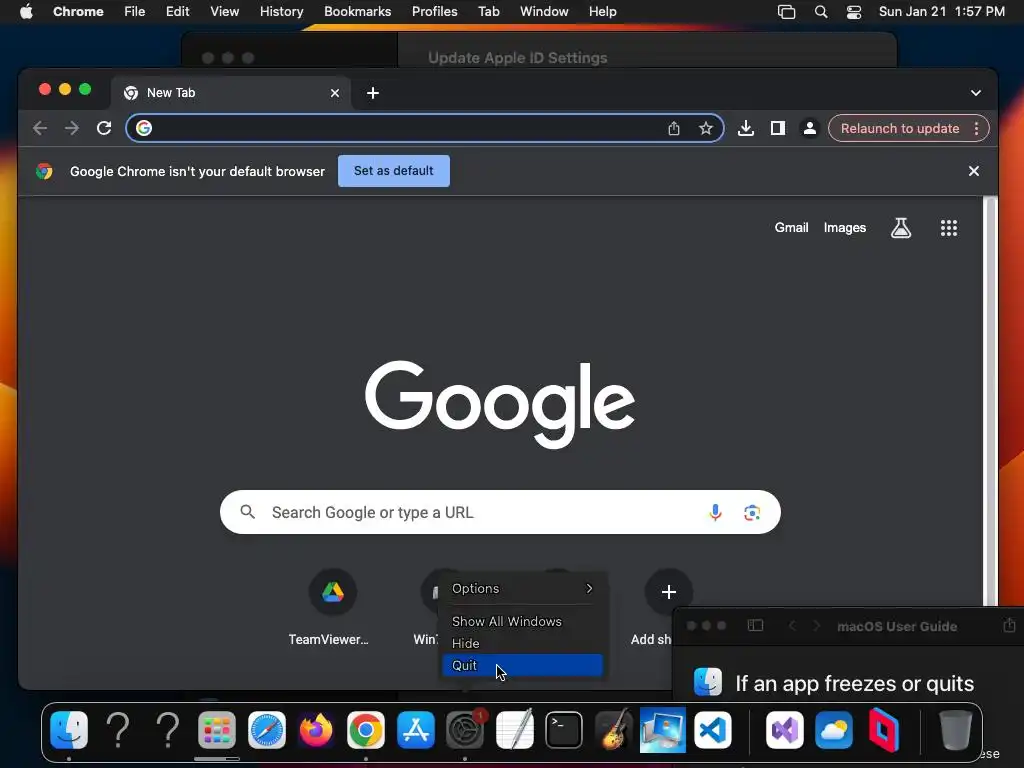The height and width of the screenshot is (768, 1024).
Task: Go back with the Chrome back arrow
Action: 40,129
